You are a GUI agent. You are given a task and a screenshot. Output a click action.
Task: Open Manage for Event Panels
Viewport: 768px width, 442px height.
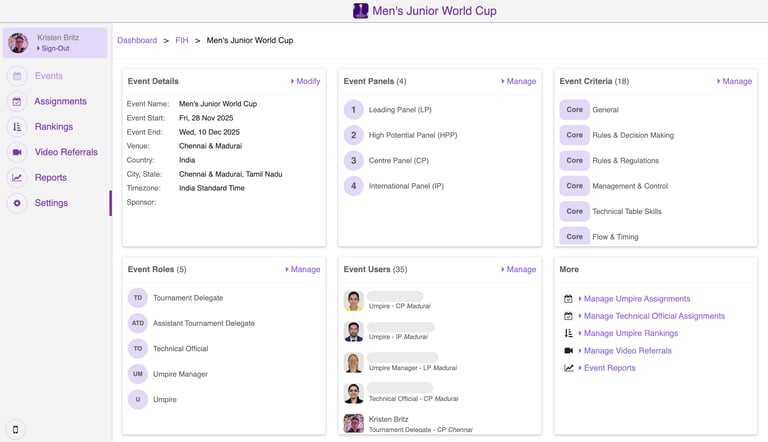point(519,81)
